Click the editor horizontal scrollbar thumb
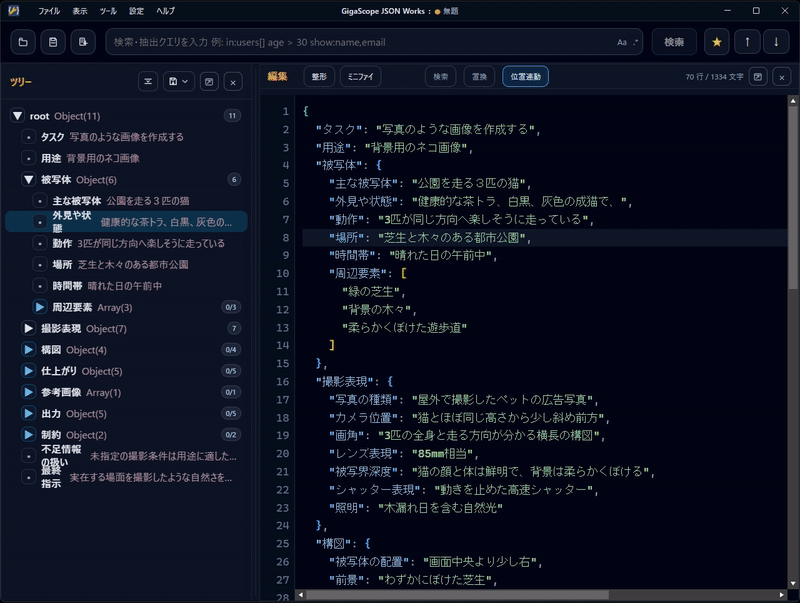The height and width of the screenshot is (603, 800). pyautogui.click(x=457, y=595)
